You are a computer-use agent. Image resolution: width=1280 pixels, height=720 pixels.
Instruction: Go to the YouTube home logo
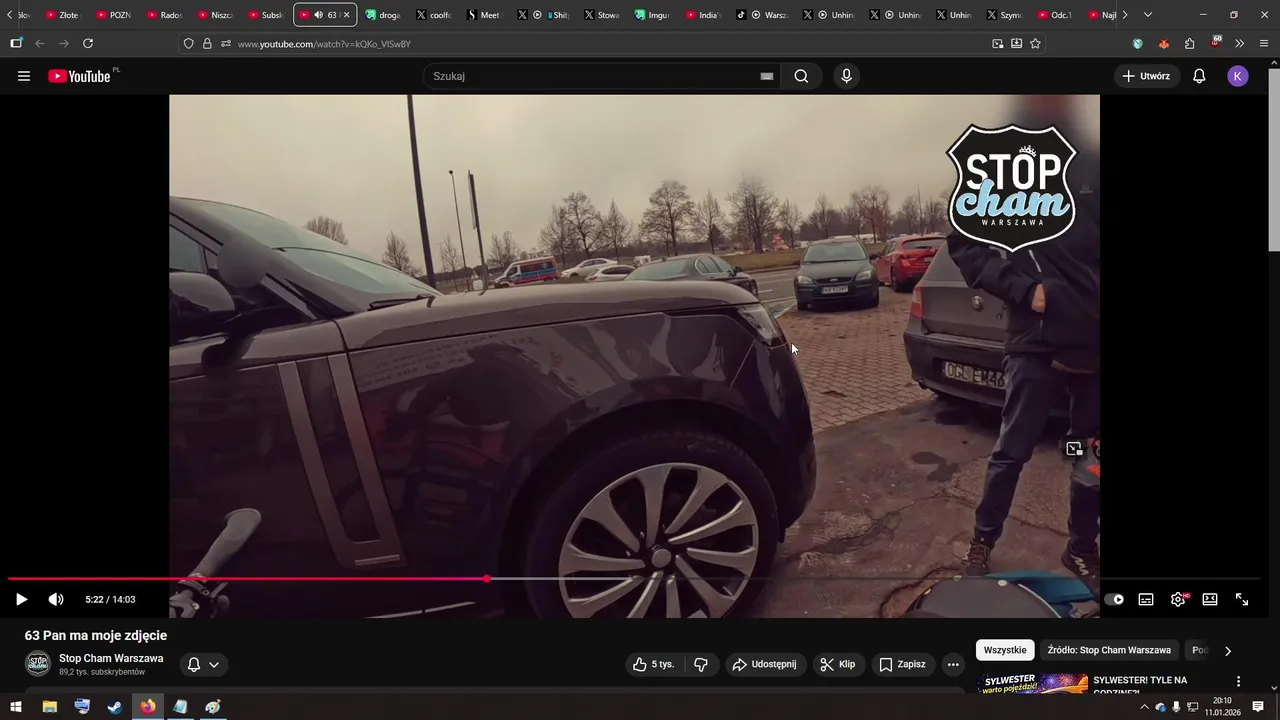click(x=80, y=76)
